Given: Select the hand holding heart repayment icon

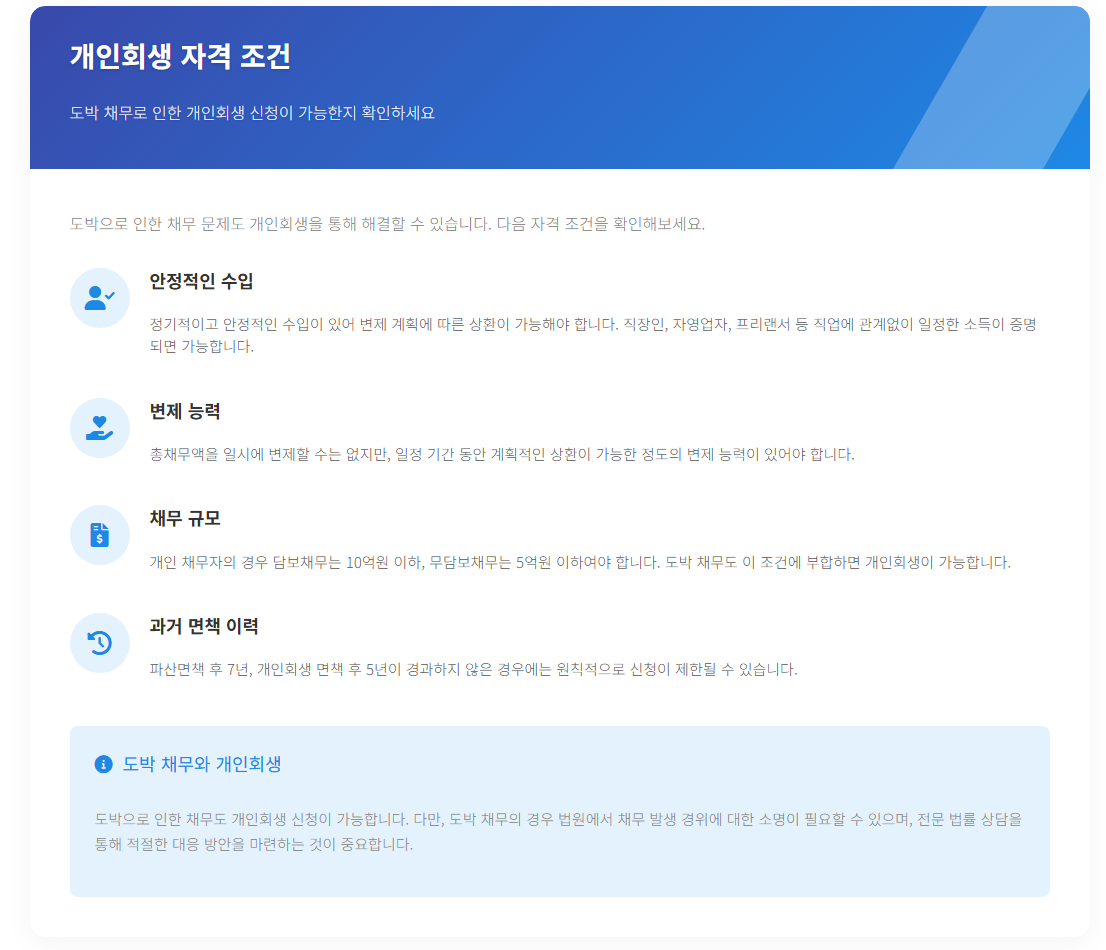Looking at the screenshot, I should [99, 427].
